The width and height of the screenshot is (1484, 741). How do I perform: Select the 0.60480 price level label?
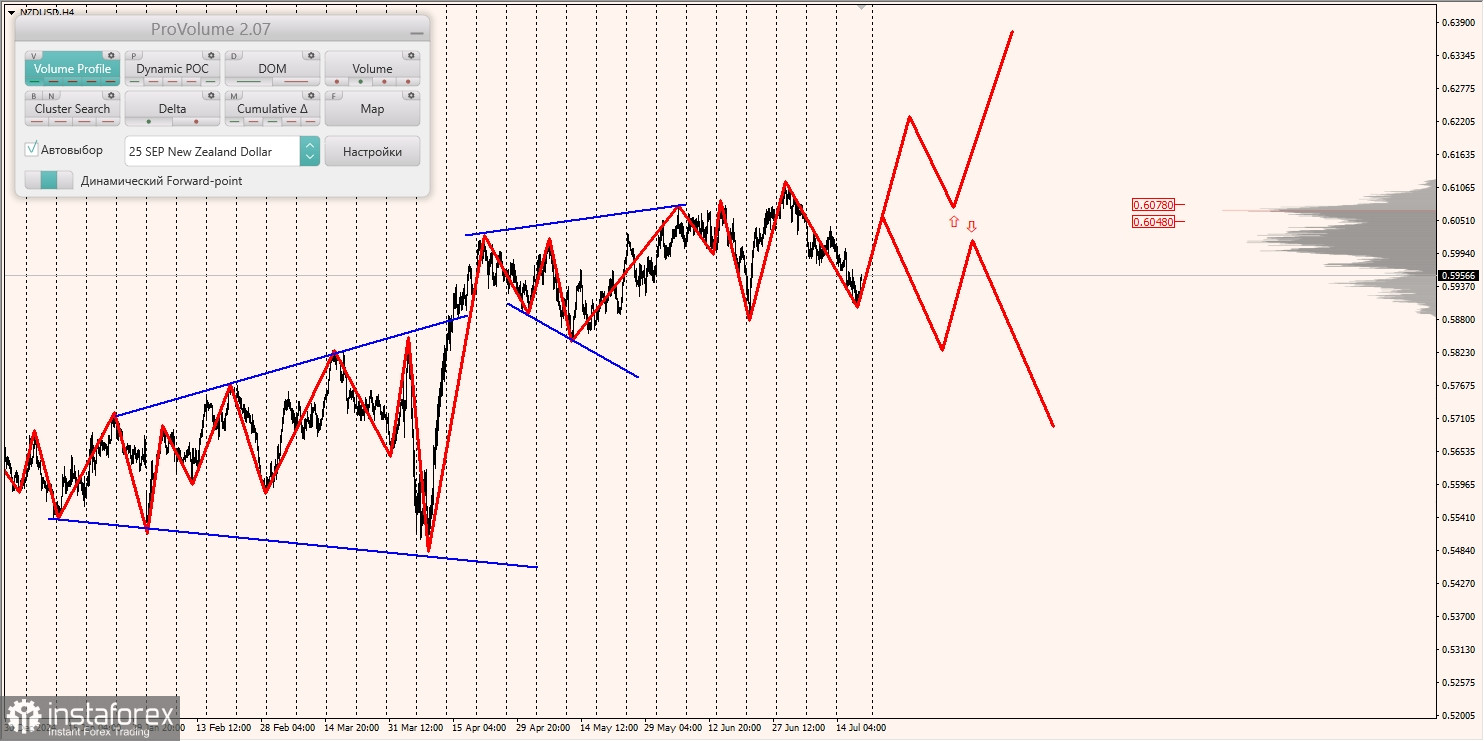tap(1153, 221)
